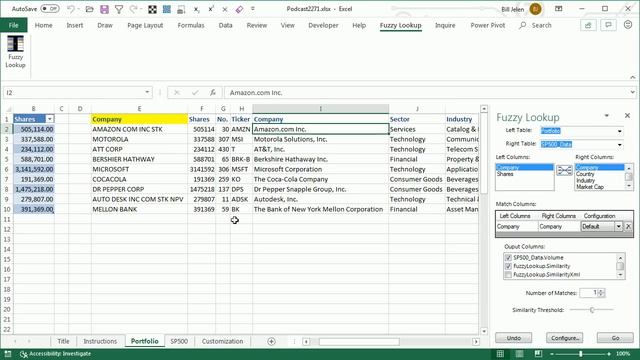This screenshot has height=360, width=640.
Task: Open Ribbon Display Options in the title bar
Action: 558,9
